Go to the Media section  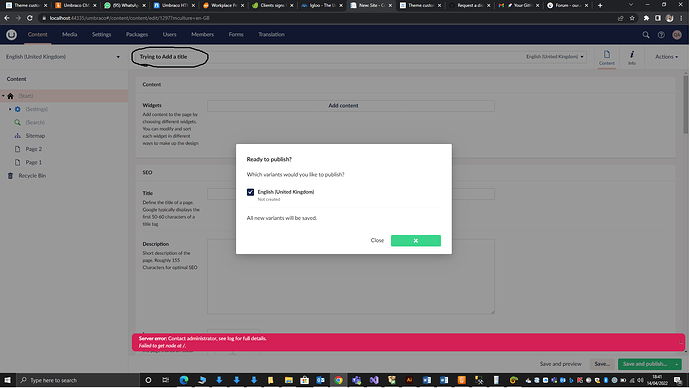69,34
